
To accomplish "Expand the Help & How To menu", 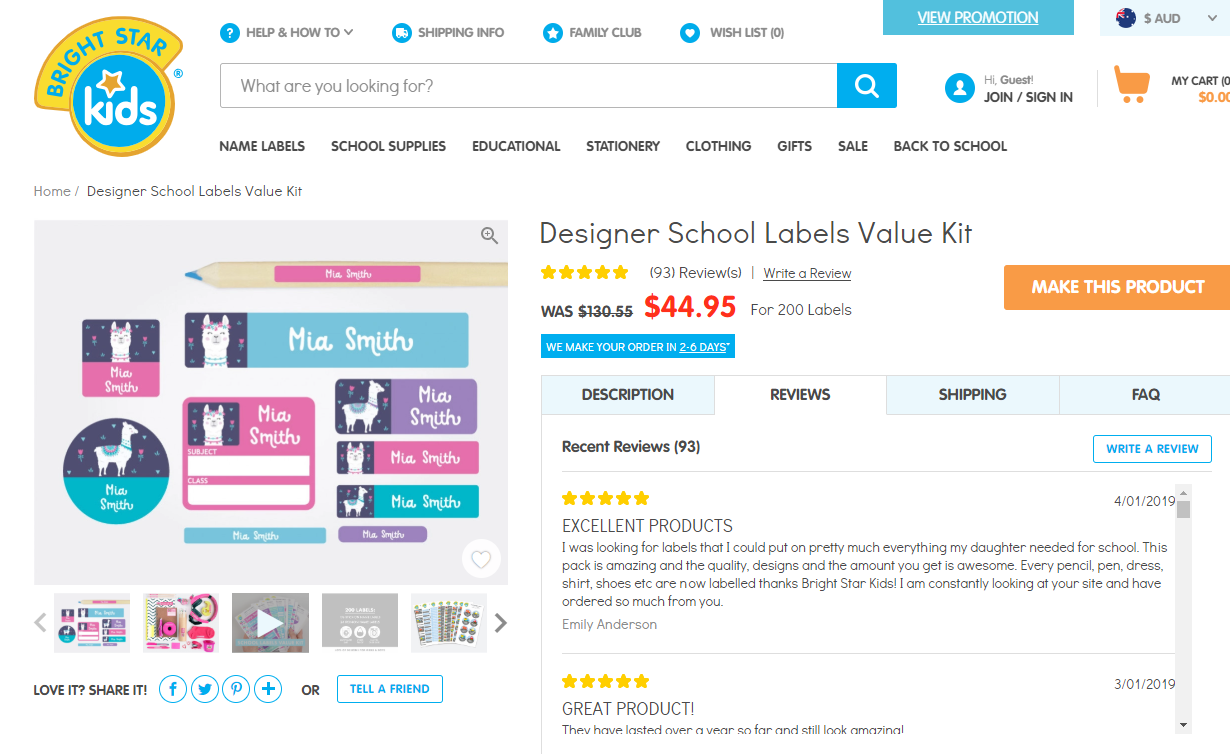I will [x=300, y=33].
